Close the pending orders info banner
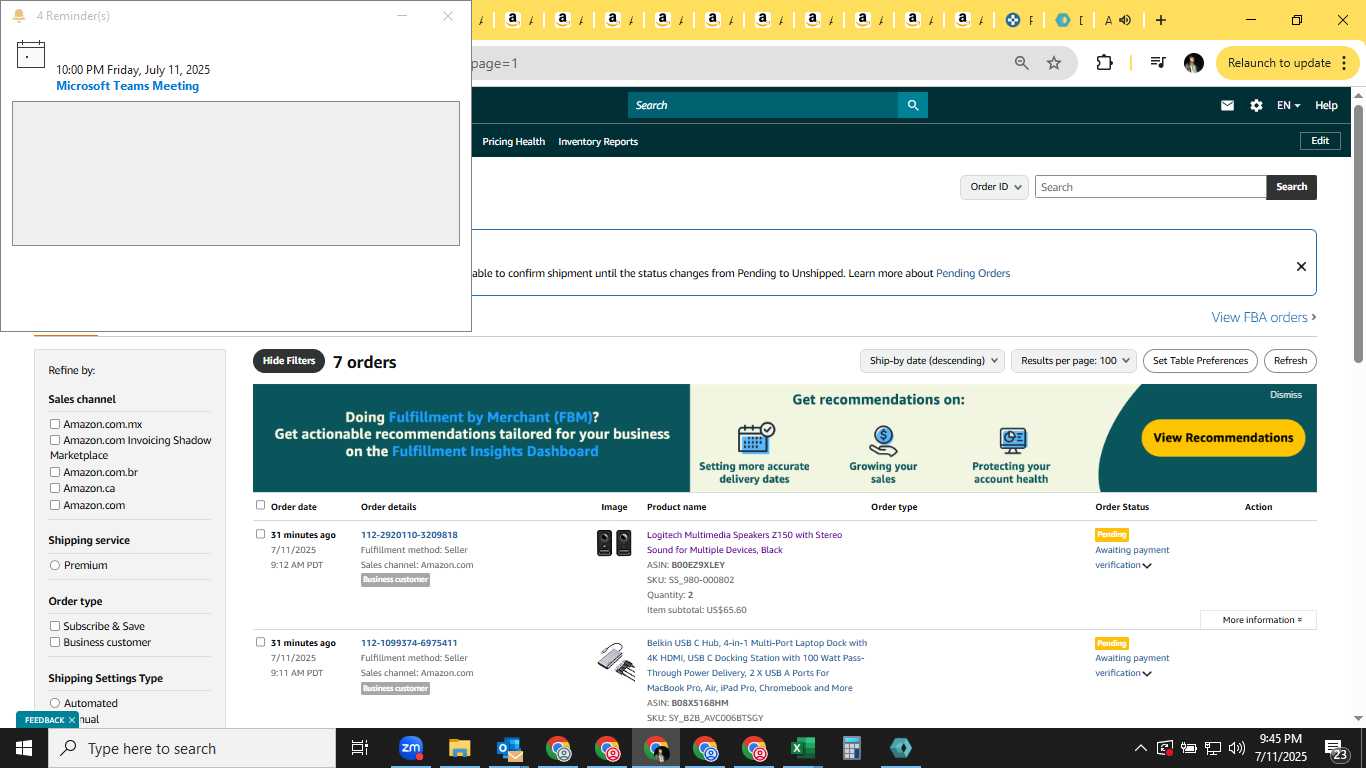Screen dimensions: 1366x768 [x=1301, y=266]
